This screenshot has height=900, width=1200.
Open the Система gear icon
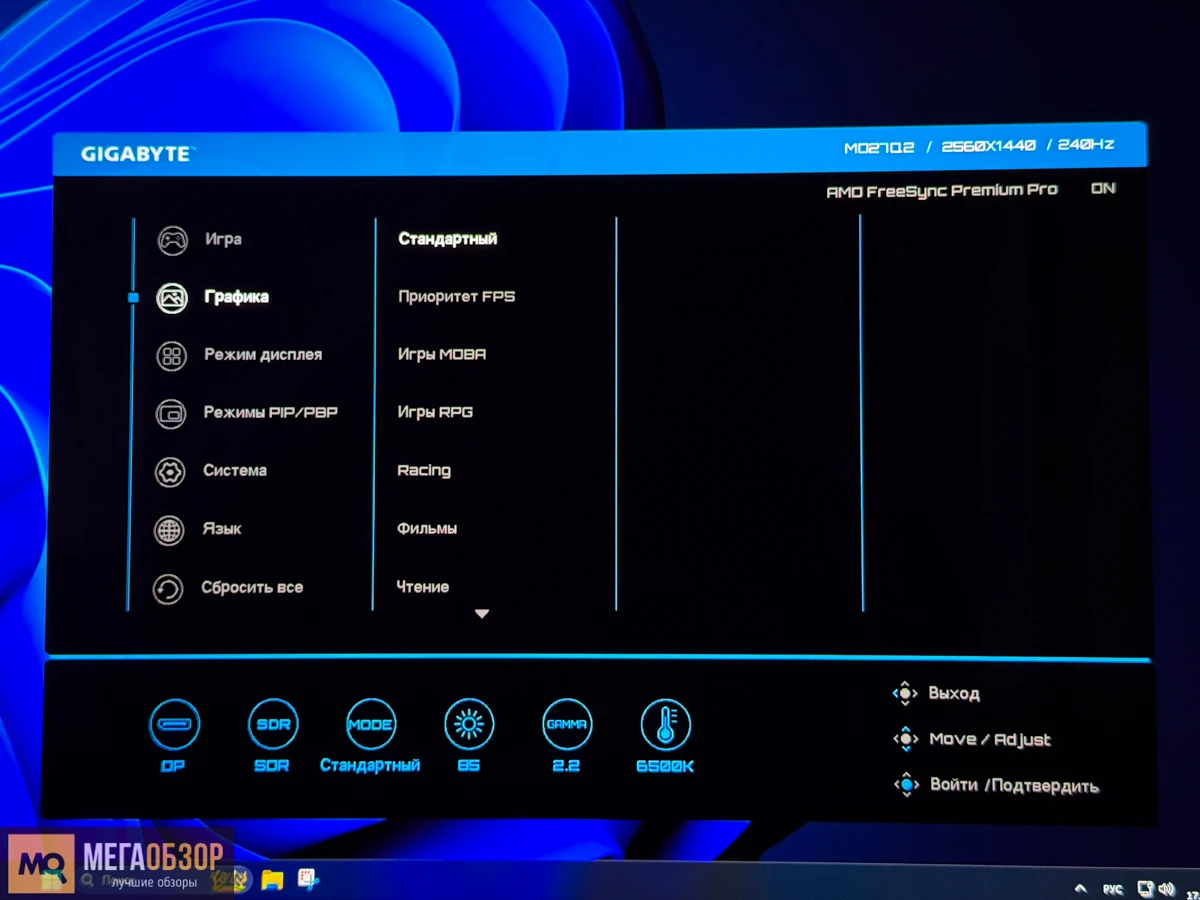170,472
